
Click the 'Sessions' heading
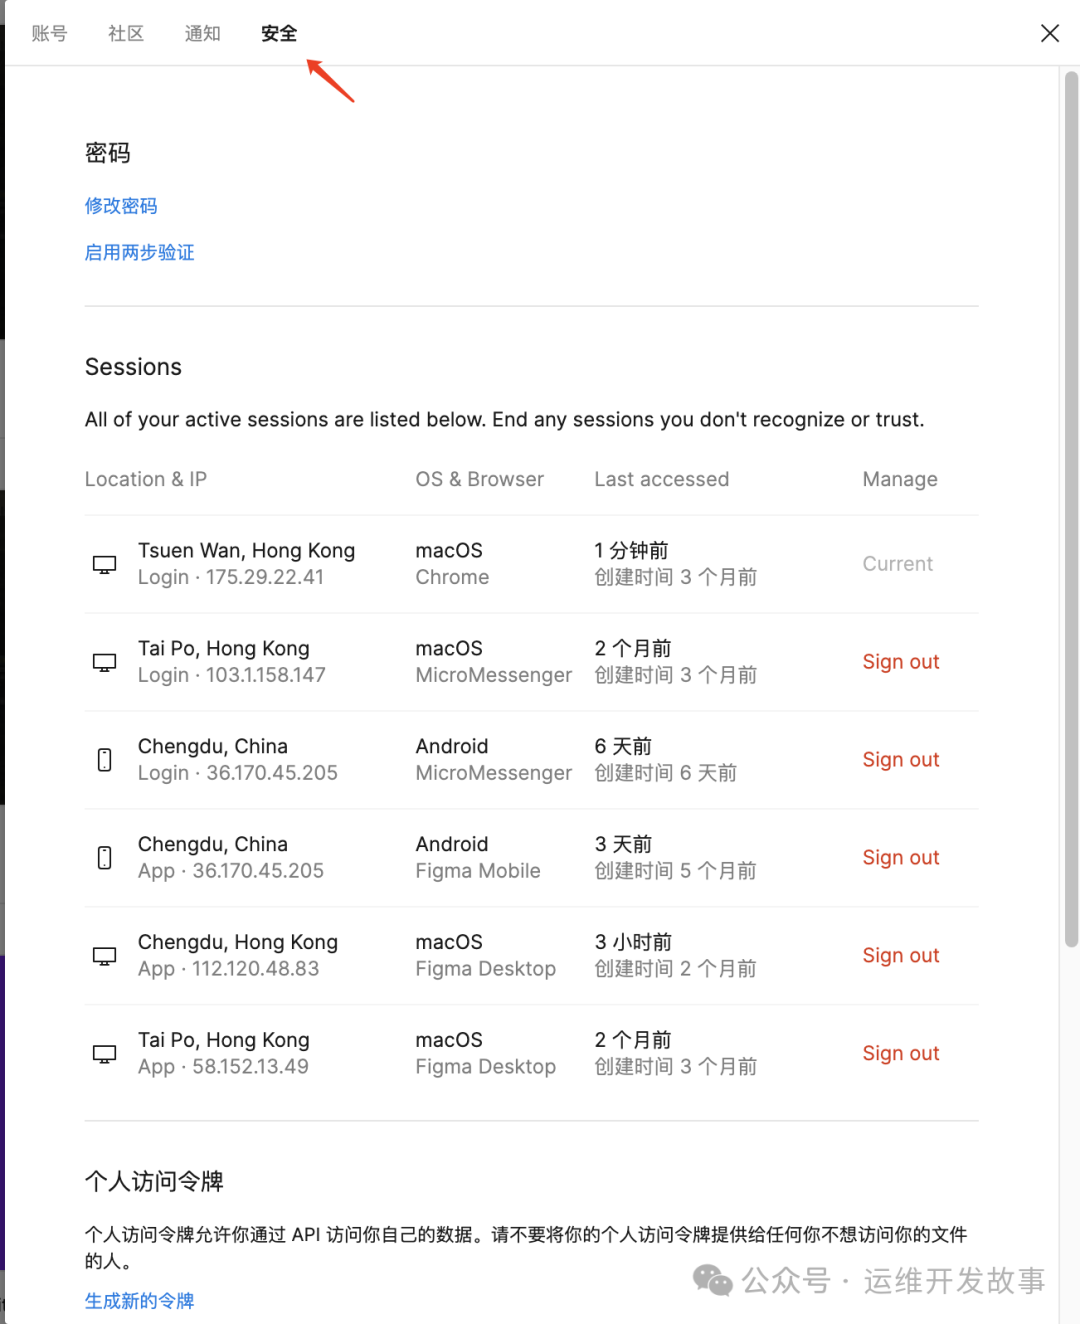tap(133, 367)
